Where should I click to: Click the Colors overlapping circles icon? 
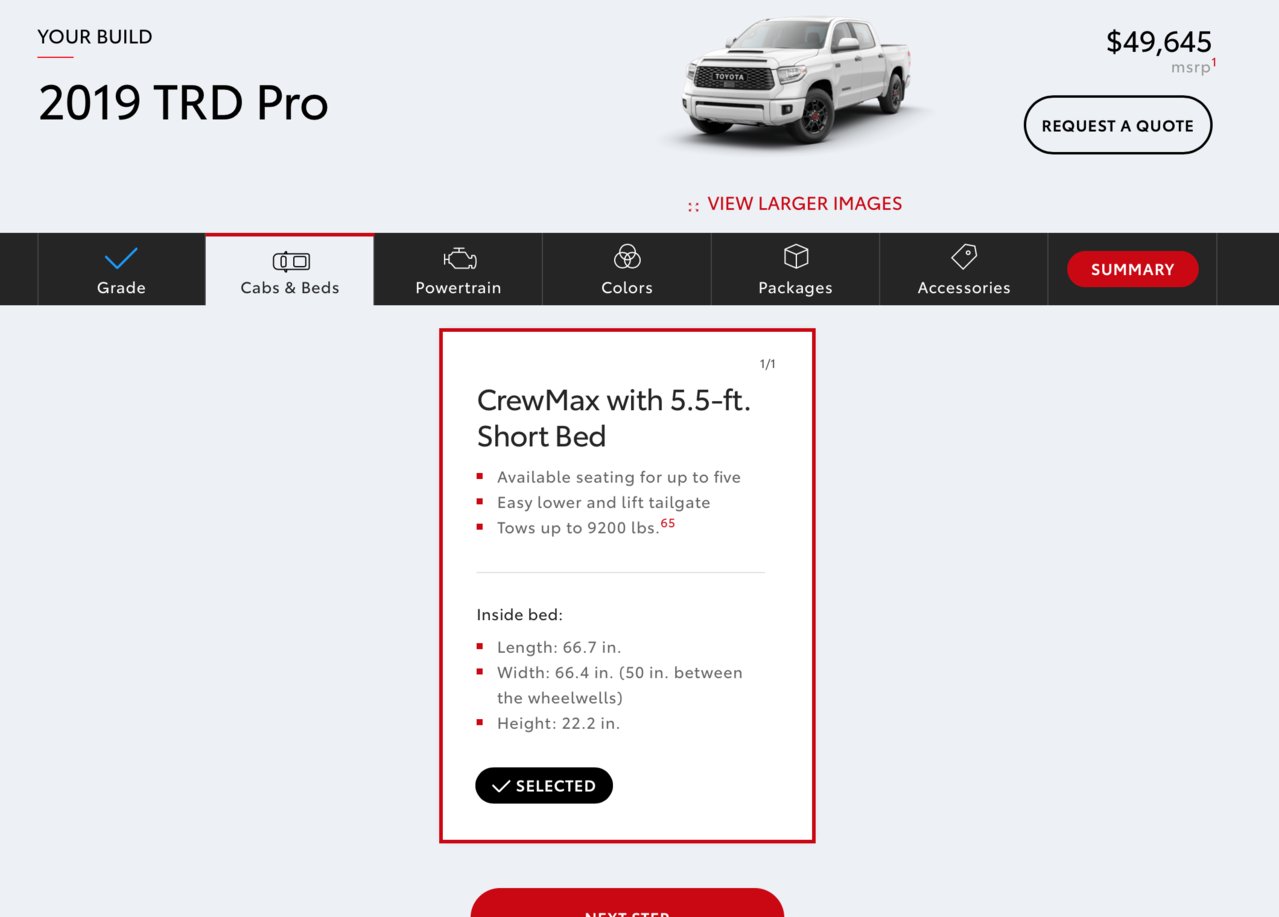coord(627,257)
